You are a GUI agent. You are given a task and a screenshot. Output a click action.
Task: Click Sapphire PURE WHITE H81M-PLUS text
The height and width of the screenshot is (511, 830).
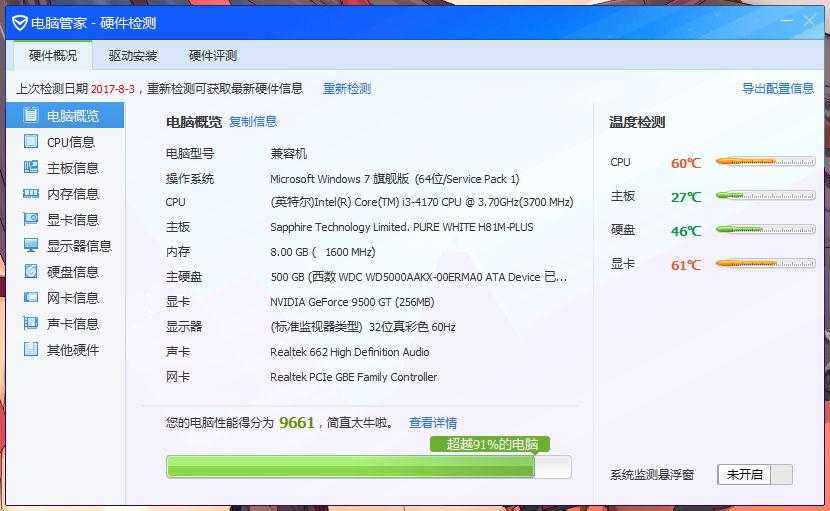tap(402, 227)
